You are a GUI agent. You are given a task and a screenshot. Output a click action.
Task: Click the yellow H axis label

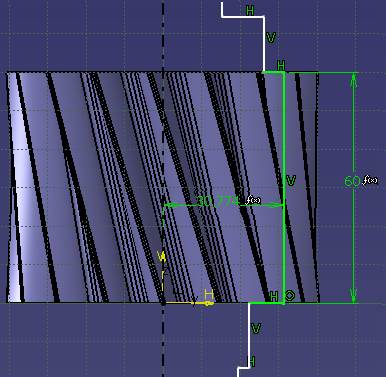(209, 294)
